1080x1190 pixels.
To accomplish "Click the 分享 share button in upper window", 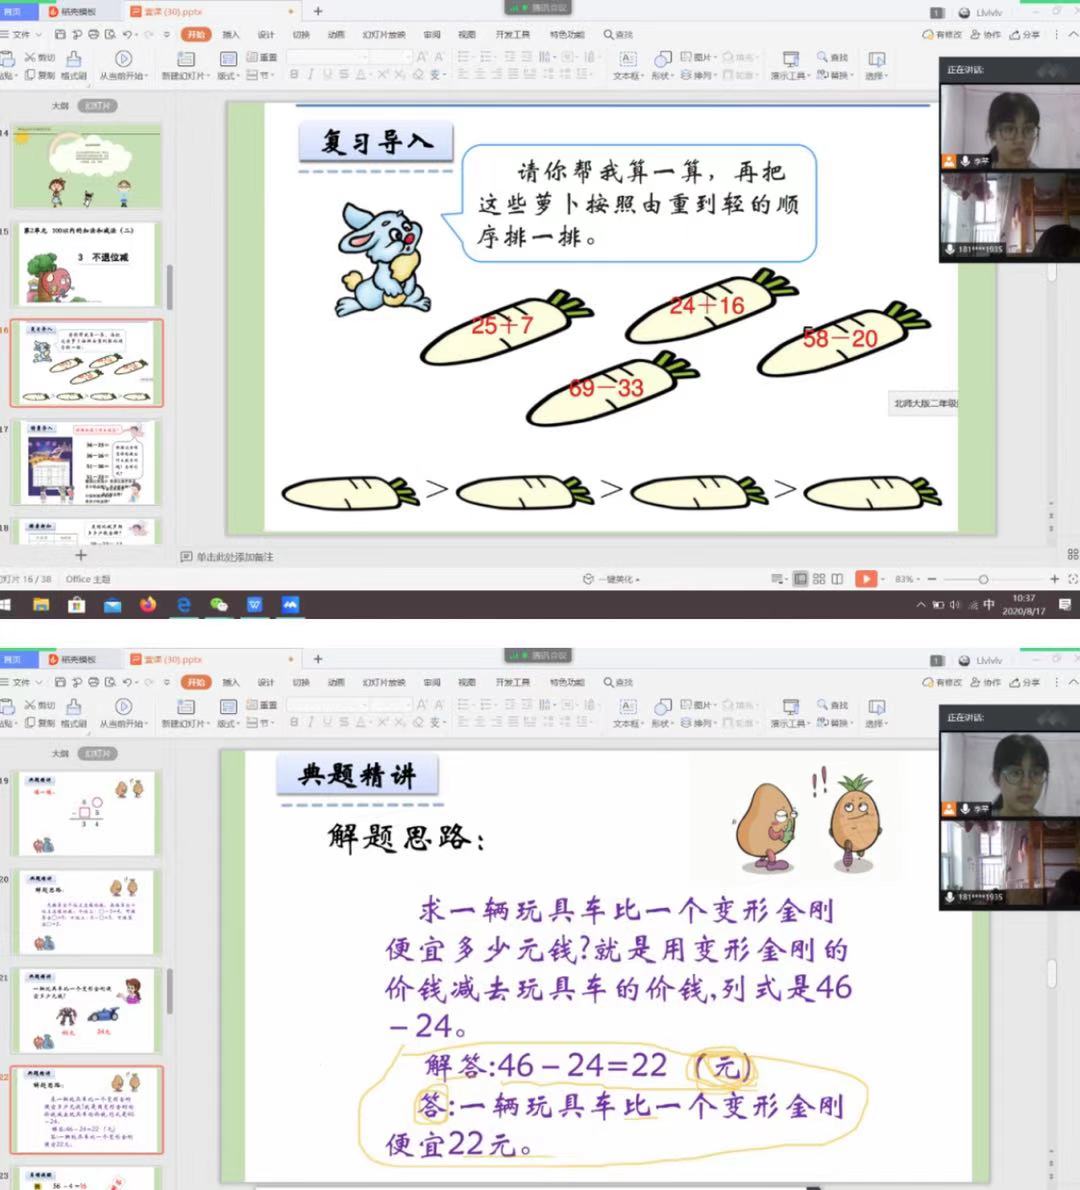I will (1025, 34).
